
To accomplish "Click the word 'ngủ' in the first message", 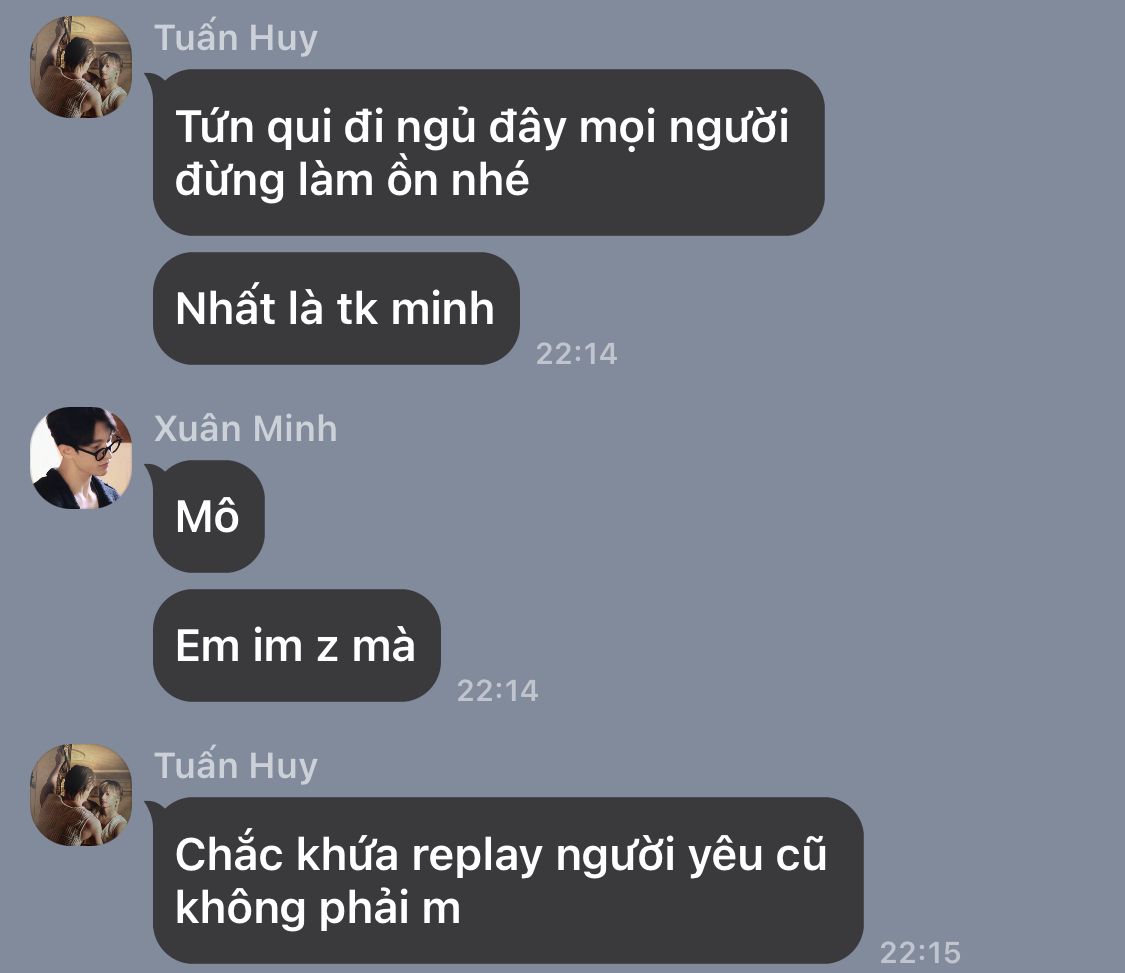I will (x=436, y=129).
